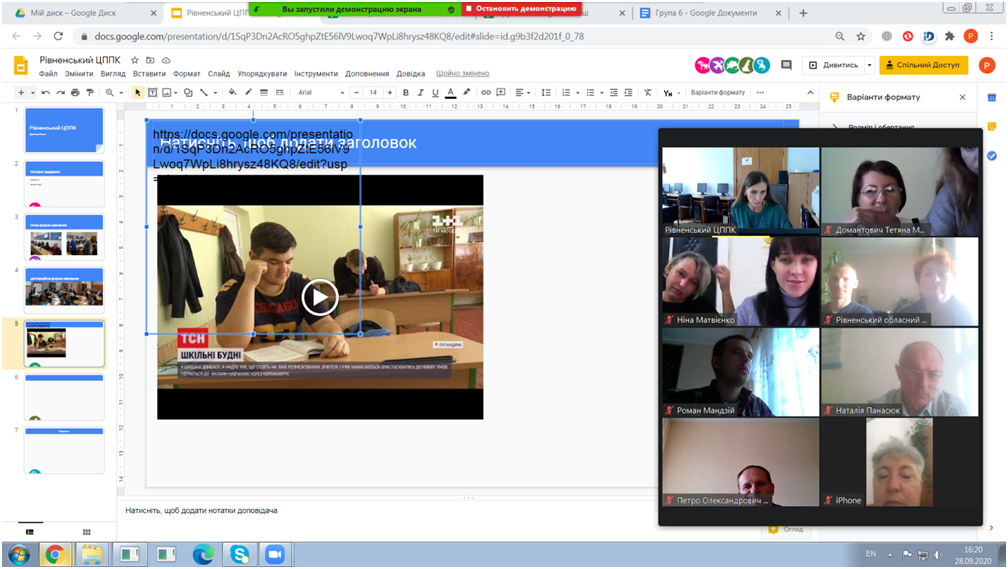
Task: Toggle bold formatting
Action: point(405,92)
